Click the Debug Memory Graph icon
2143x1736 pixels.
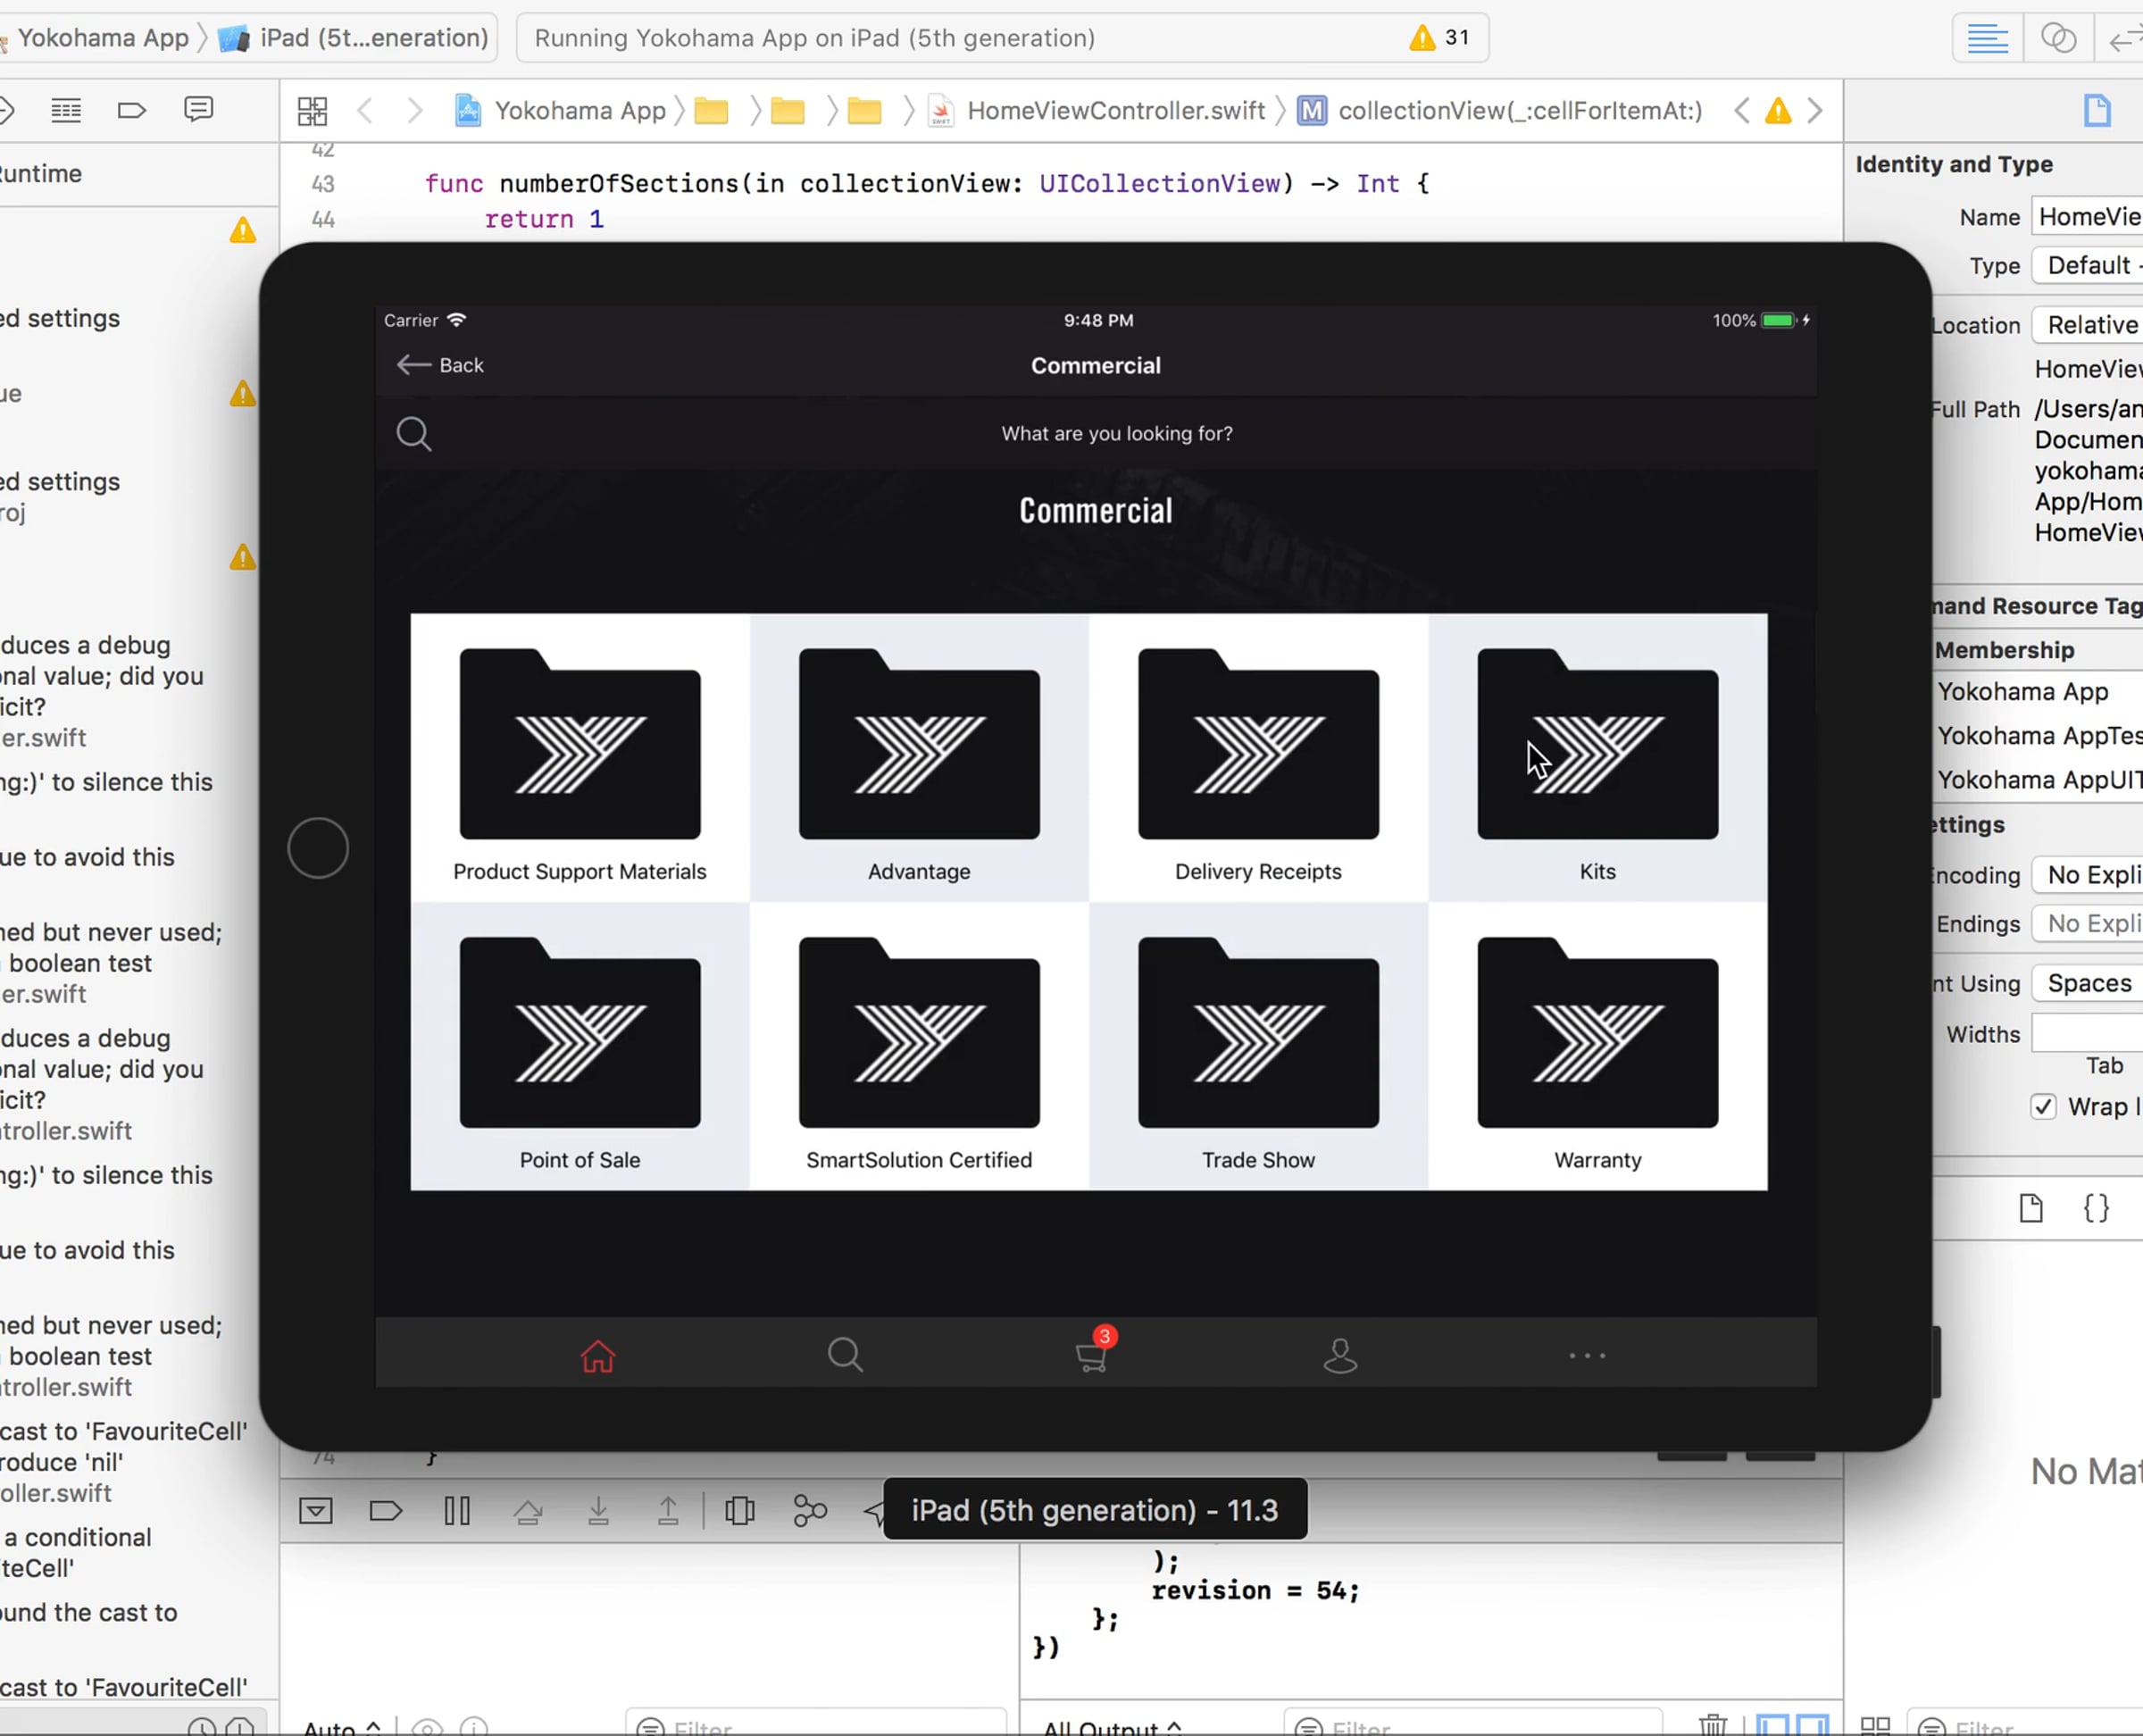(x=809, y=1510)
